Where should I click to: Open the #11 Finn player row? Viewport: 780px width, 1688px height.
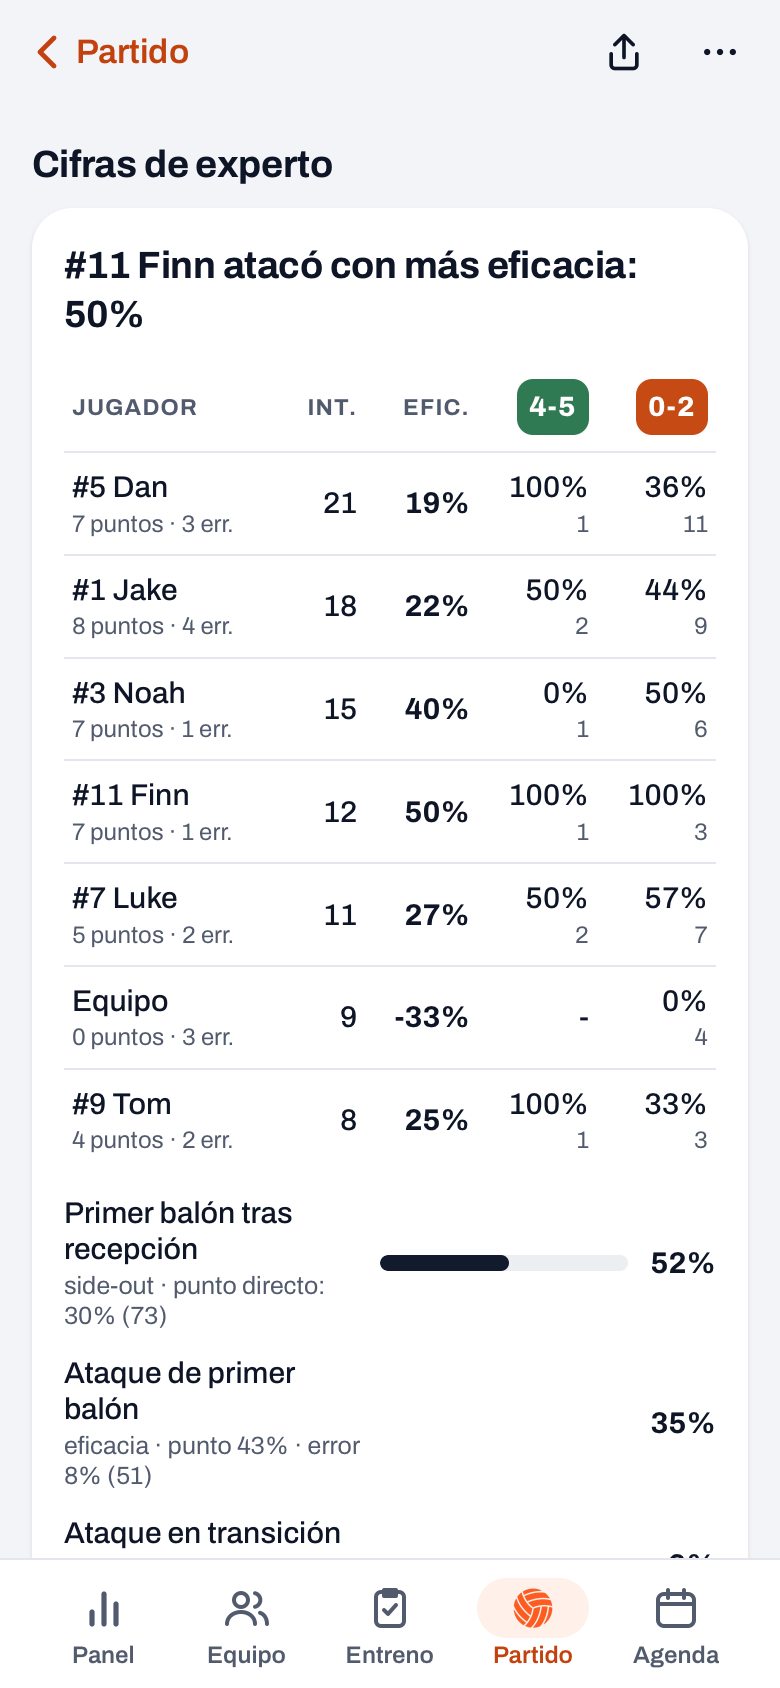pyautogui.click(x=390, y=812)
